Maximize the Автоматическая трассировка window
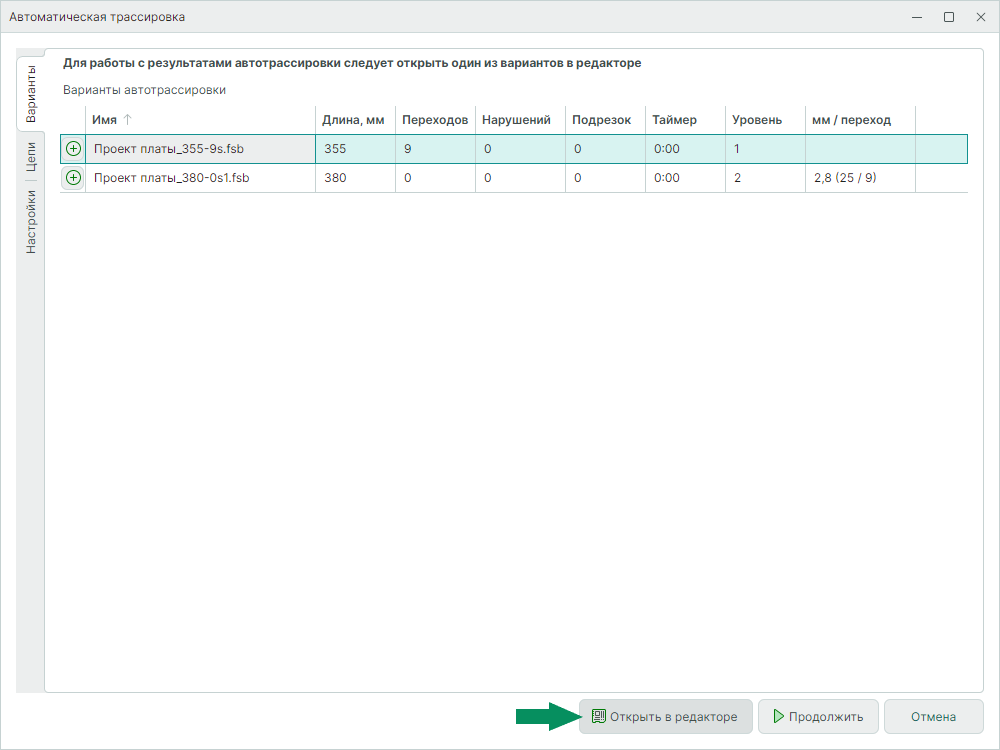 948,17
